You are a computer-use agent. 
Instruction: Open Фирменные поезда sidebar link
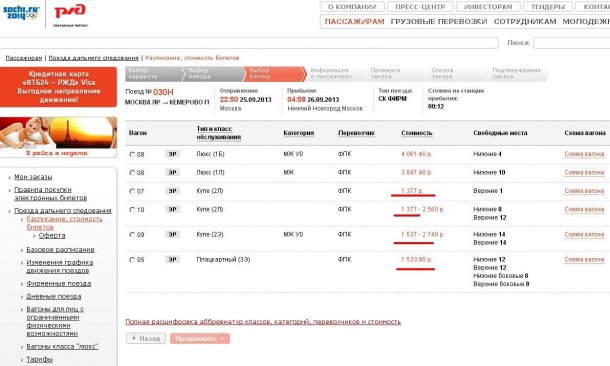(59, 284)
